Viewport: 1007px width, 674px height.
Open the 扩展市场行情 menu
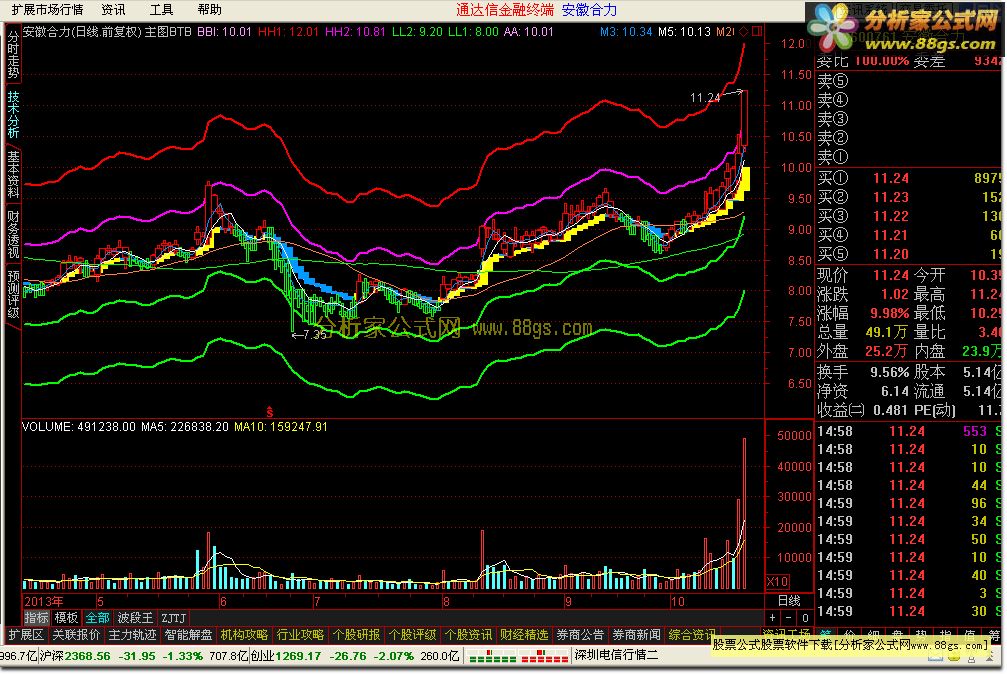tap(48, 10)
